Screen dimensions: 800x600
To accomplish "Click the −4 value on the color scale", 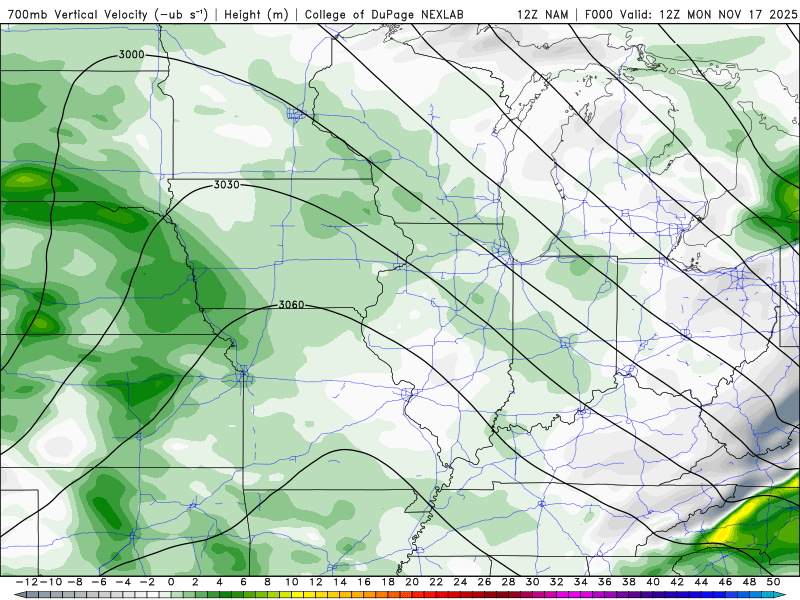I will click(x=123, y=582).
